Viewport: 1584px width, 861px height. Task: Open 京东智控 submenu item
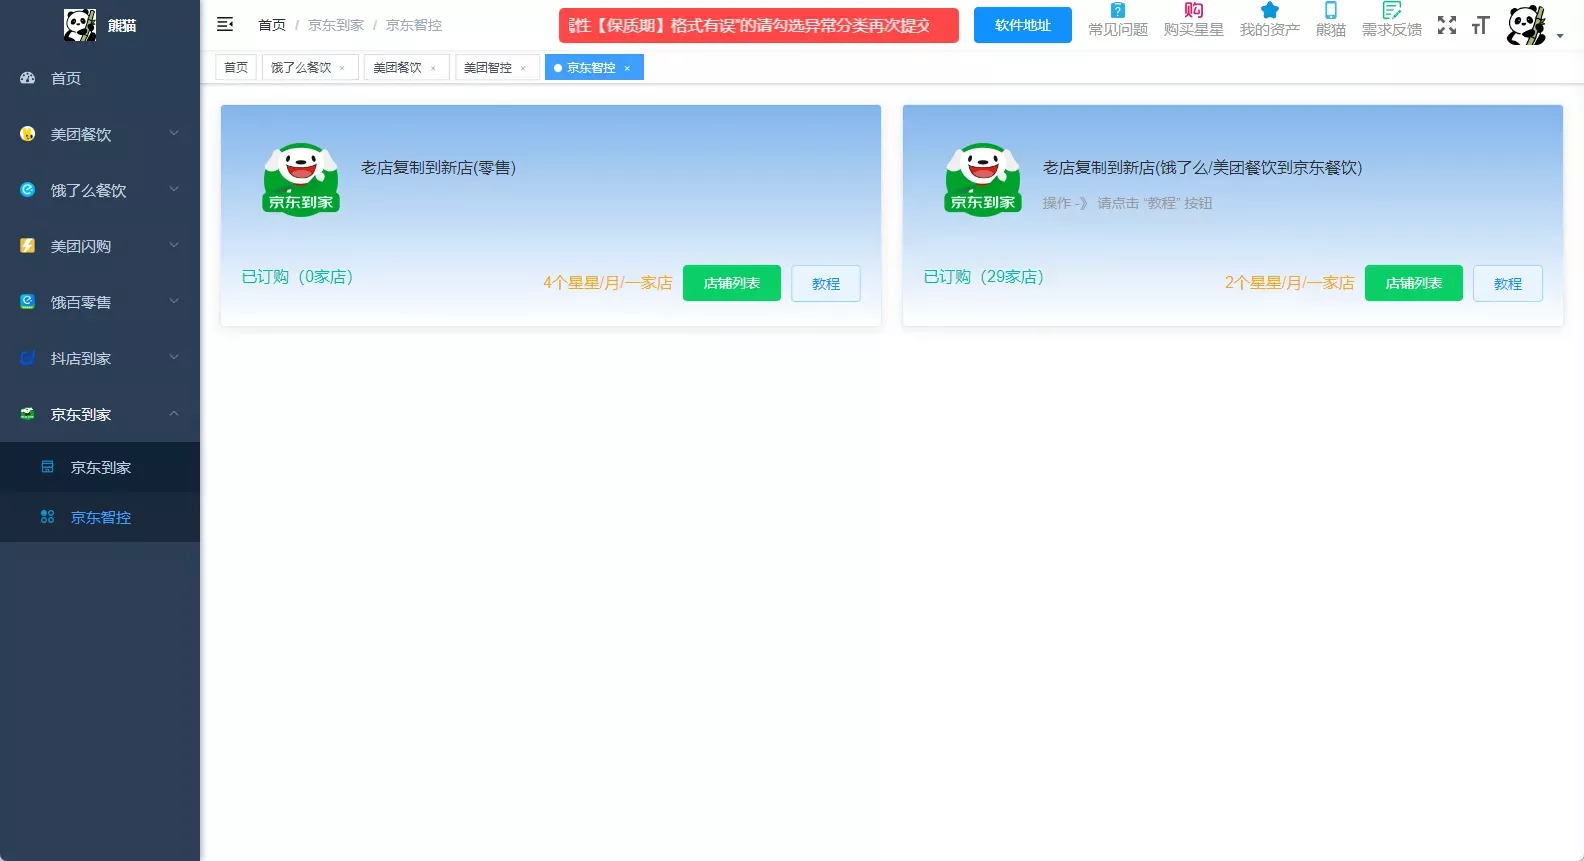click(x=100, y=517)
